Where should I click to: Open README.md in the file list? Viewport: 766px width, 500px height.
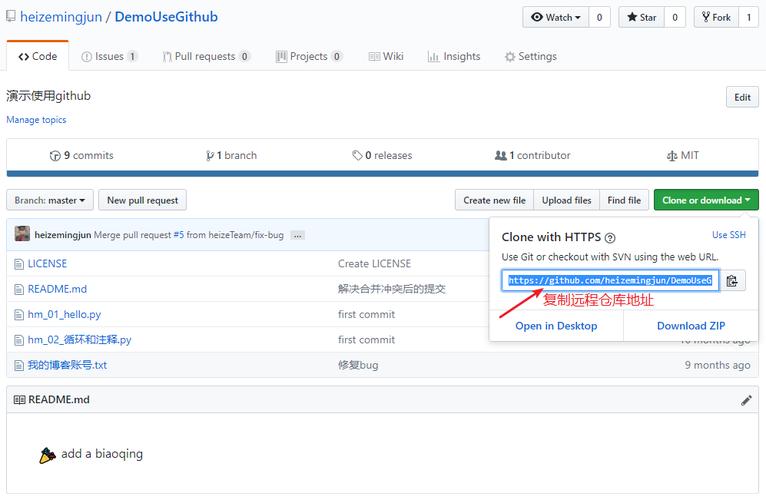point(57,289)
